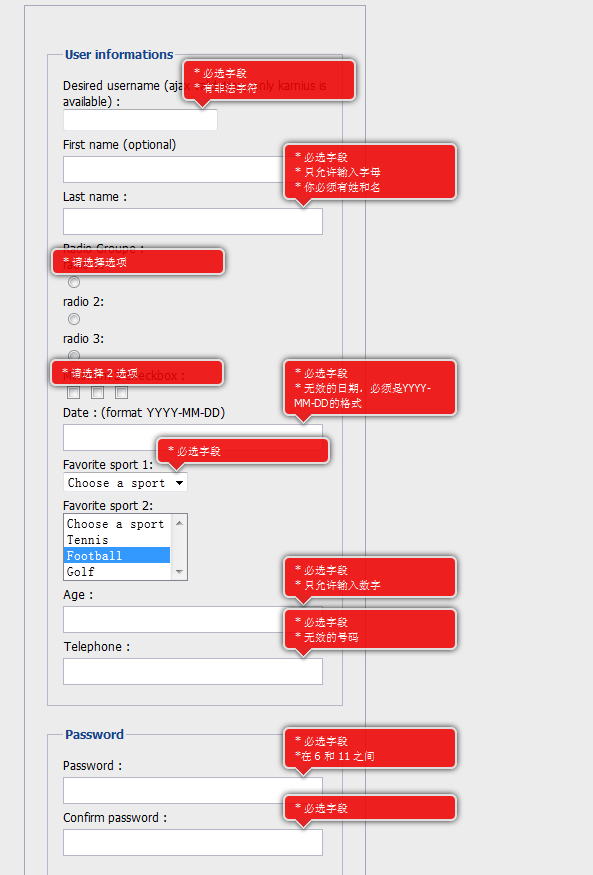The image size is (593, 875).
Task: Click the 'Last name :' label
Action: pyautogui.click(x=95, y=197)
